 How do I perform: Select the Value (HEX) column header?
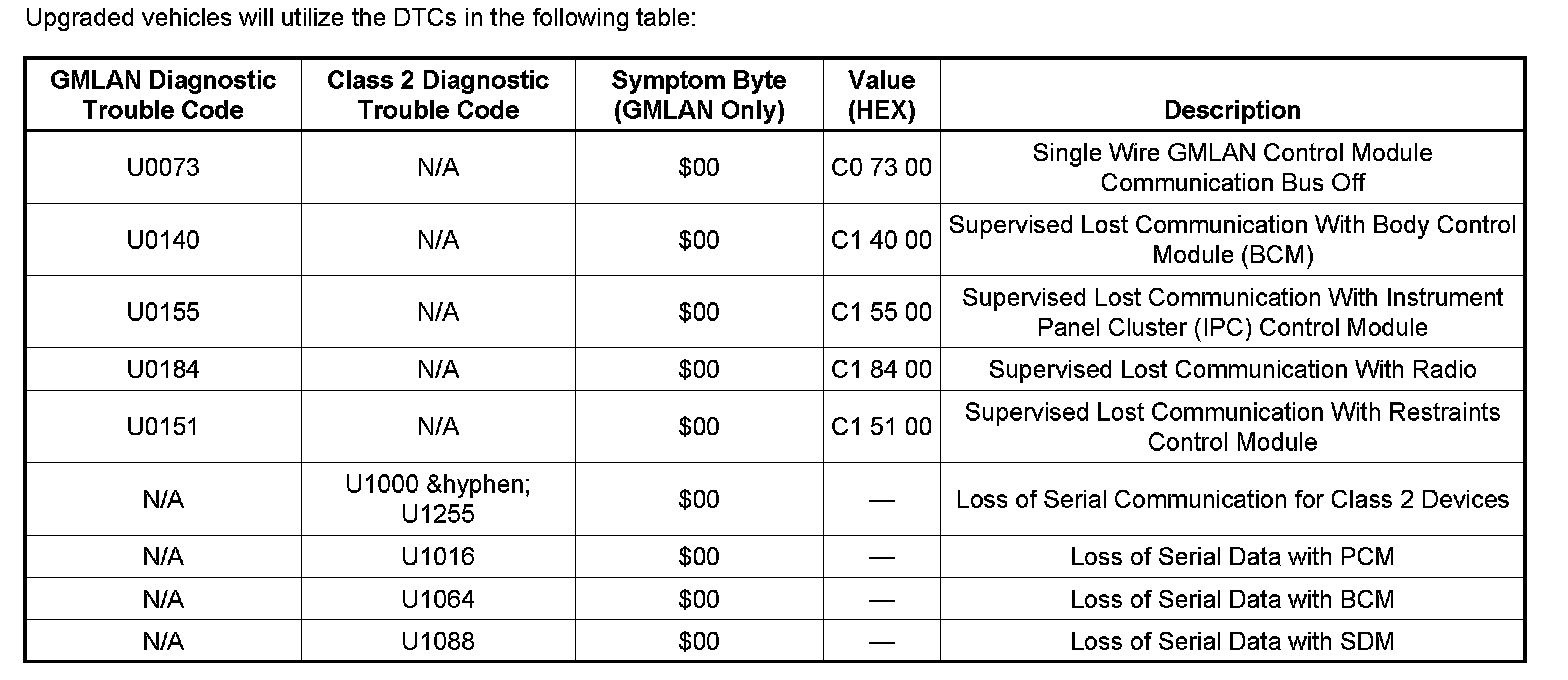point(881,95)
